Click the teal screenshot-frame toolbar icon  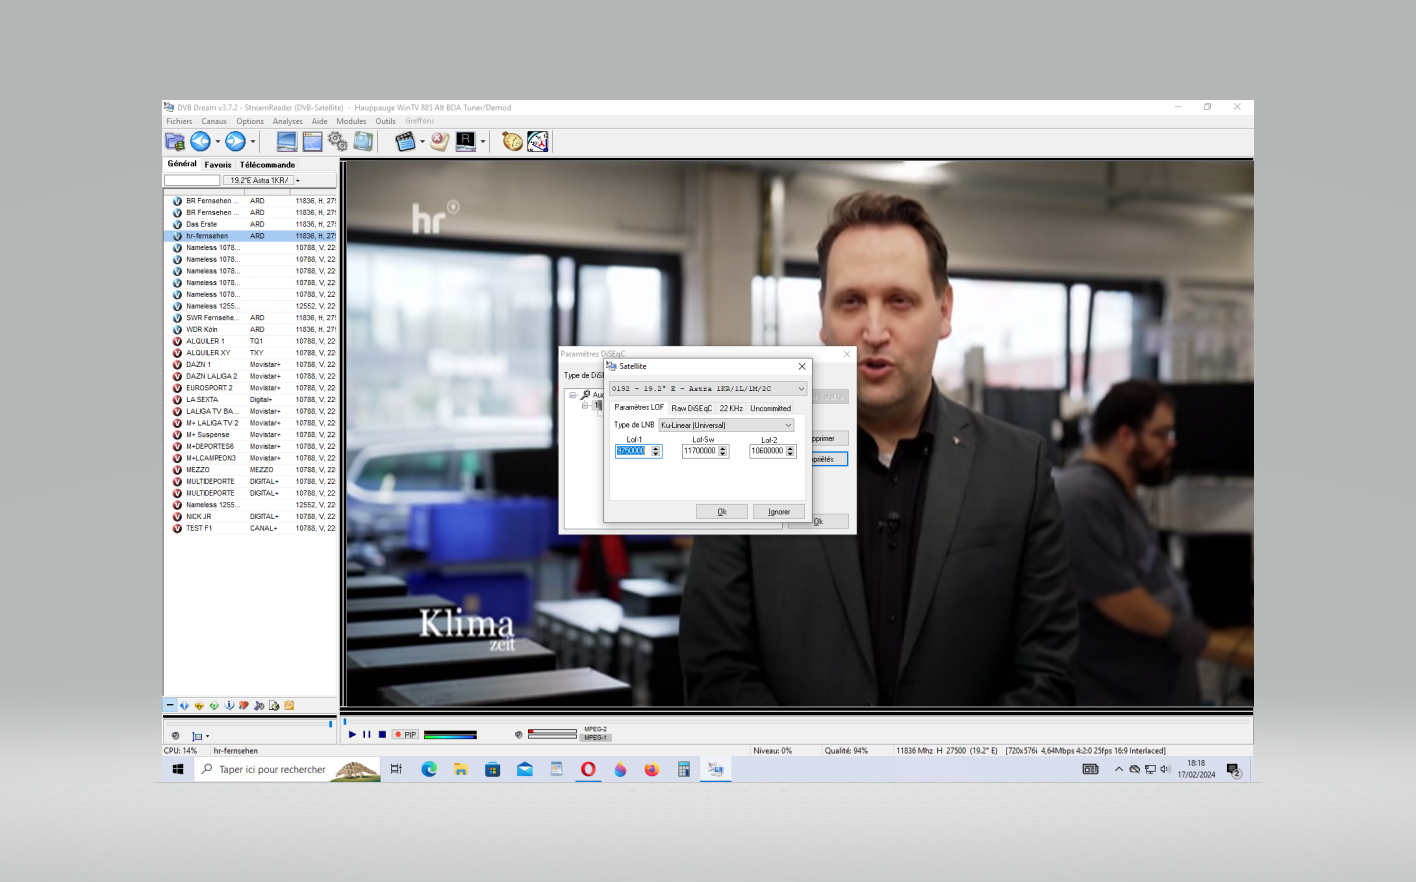coord(363,142)
